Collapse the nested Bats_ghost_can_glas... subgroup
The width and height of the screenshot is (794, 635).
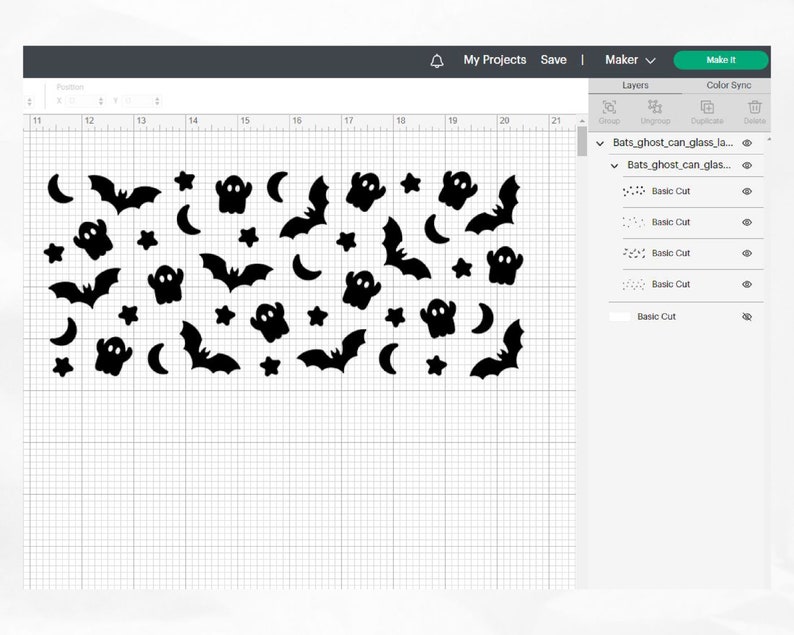(614, 166)
